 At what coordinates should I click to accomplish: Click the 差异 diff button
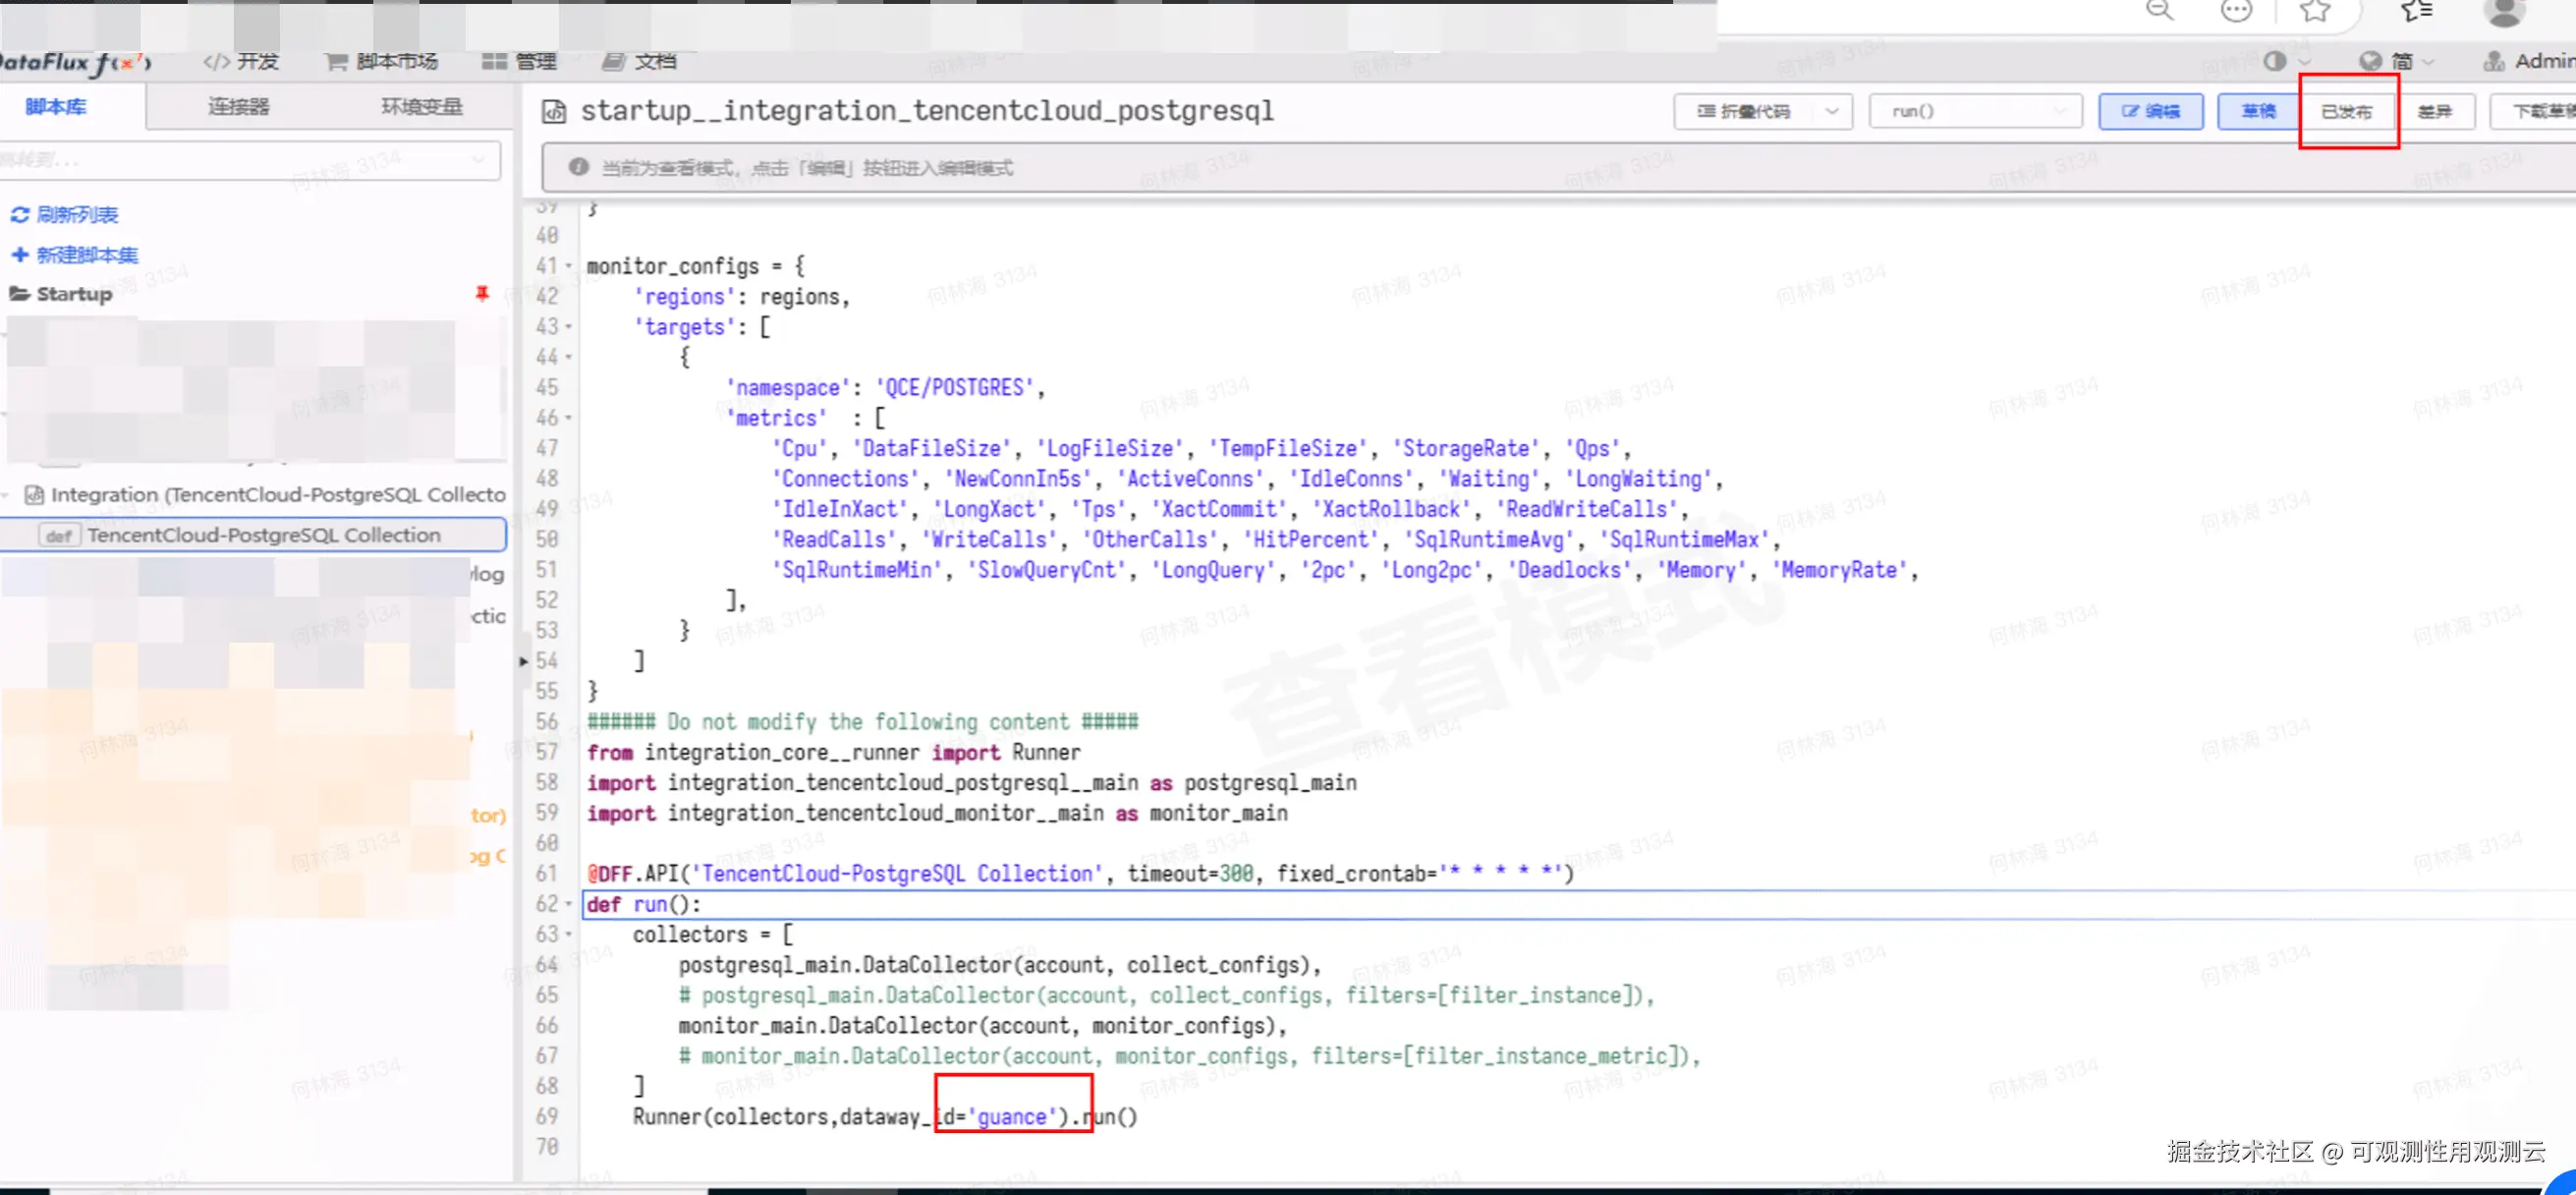(x=2433, y=111)
